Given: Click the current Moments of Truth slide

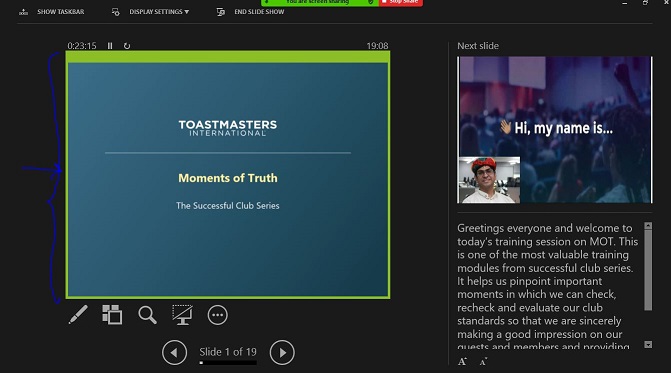Looking at the screenshot, I should (x=228, y=175).
